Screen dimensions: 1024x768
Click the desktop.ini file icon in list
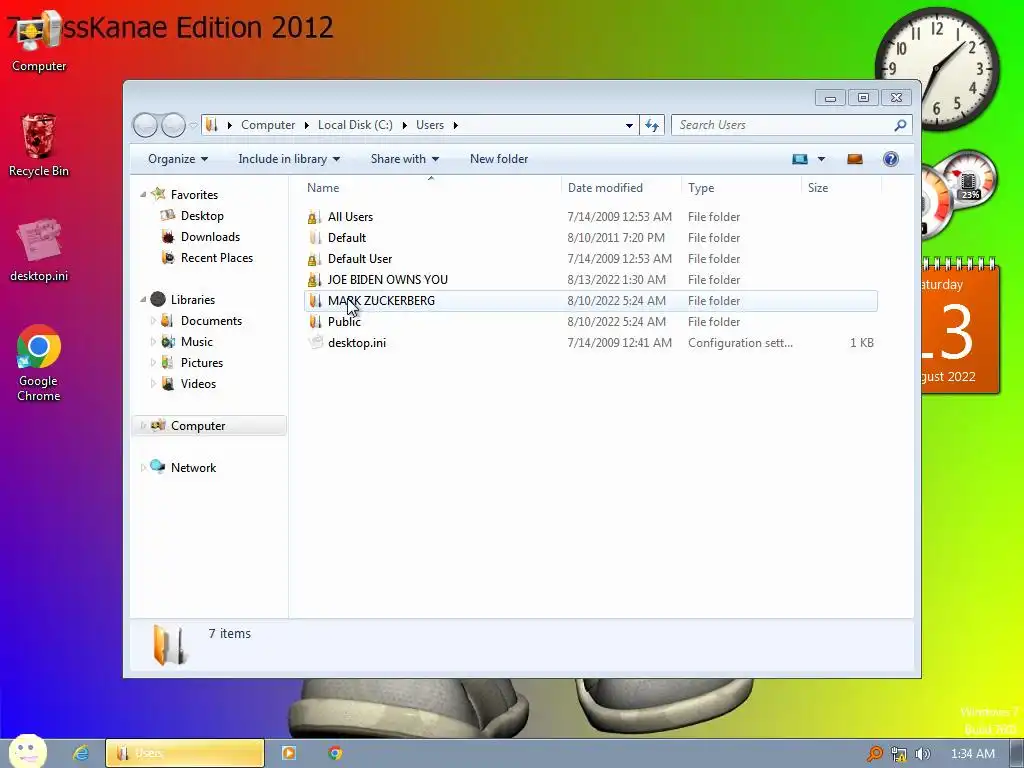(x=315, y=342)
